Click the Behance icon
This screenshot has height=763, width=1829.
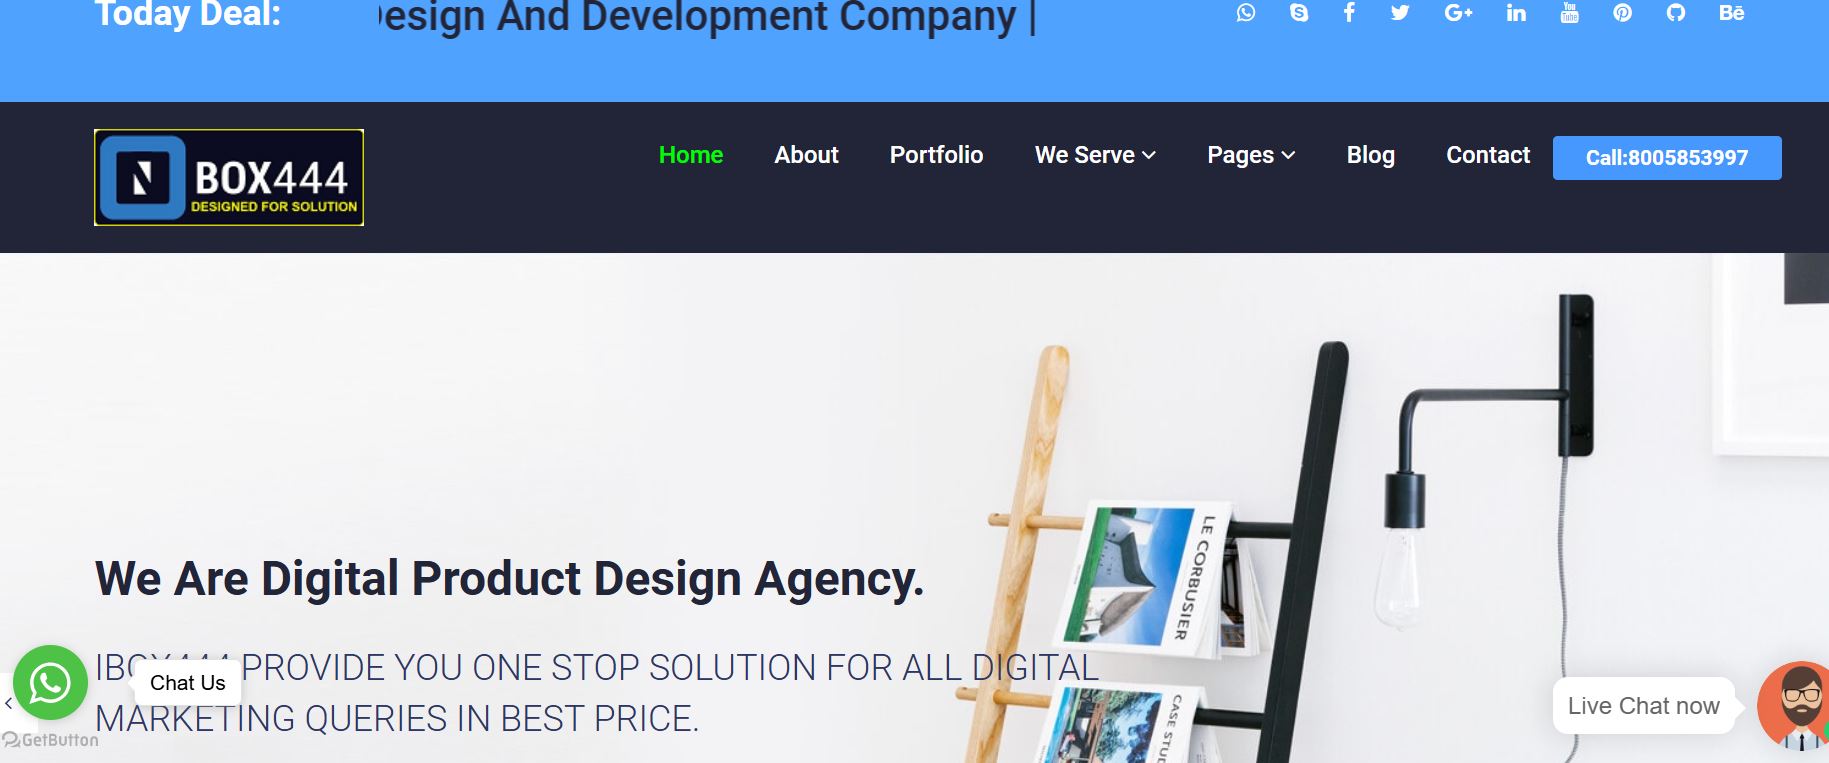click(x=1731, y=13)
